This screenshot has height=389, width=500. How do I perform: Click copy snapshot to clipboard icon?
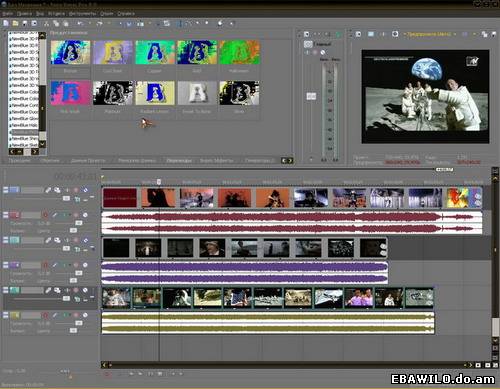(x=484, y=34)
